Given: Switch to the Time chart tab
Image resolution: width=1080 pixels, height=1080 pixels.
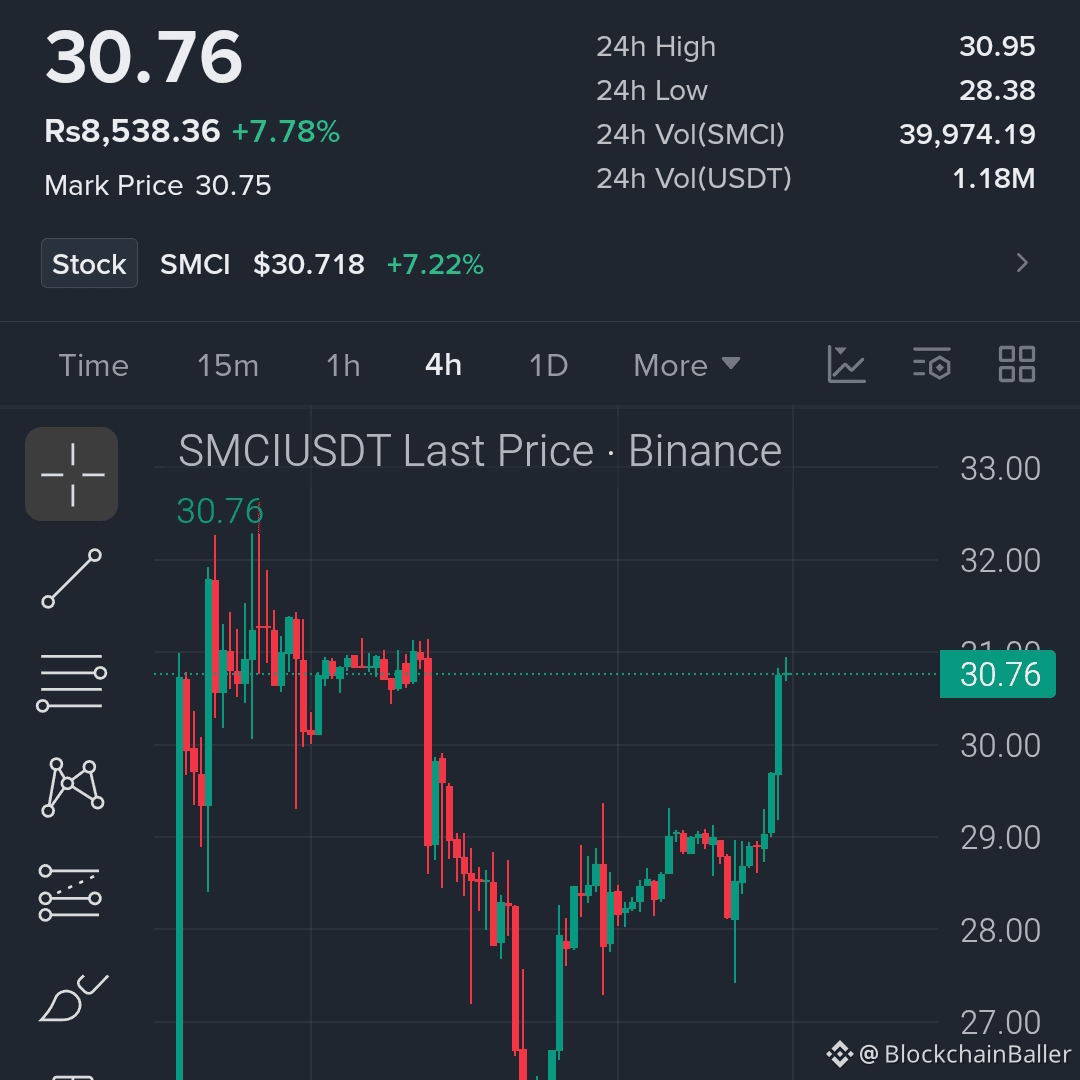Looking at the screenshot, I should pos(94,365).
